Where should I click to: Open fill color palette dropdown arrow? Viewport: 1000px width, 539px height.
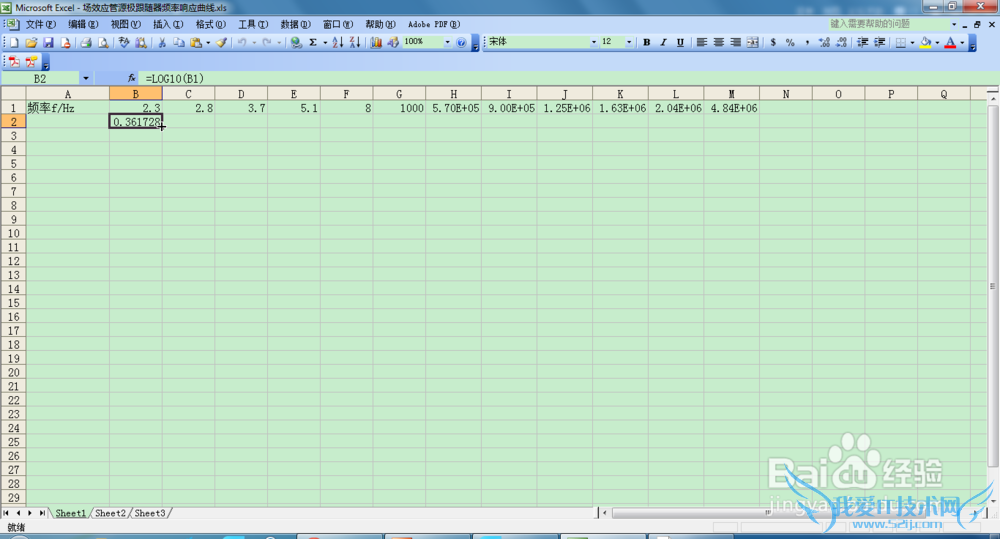tap(937, 43)
